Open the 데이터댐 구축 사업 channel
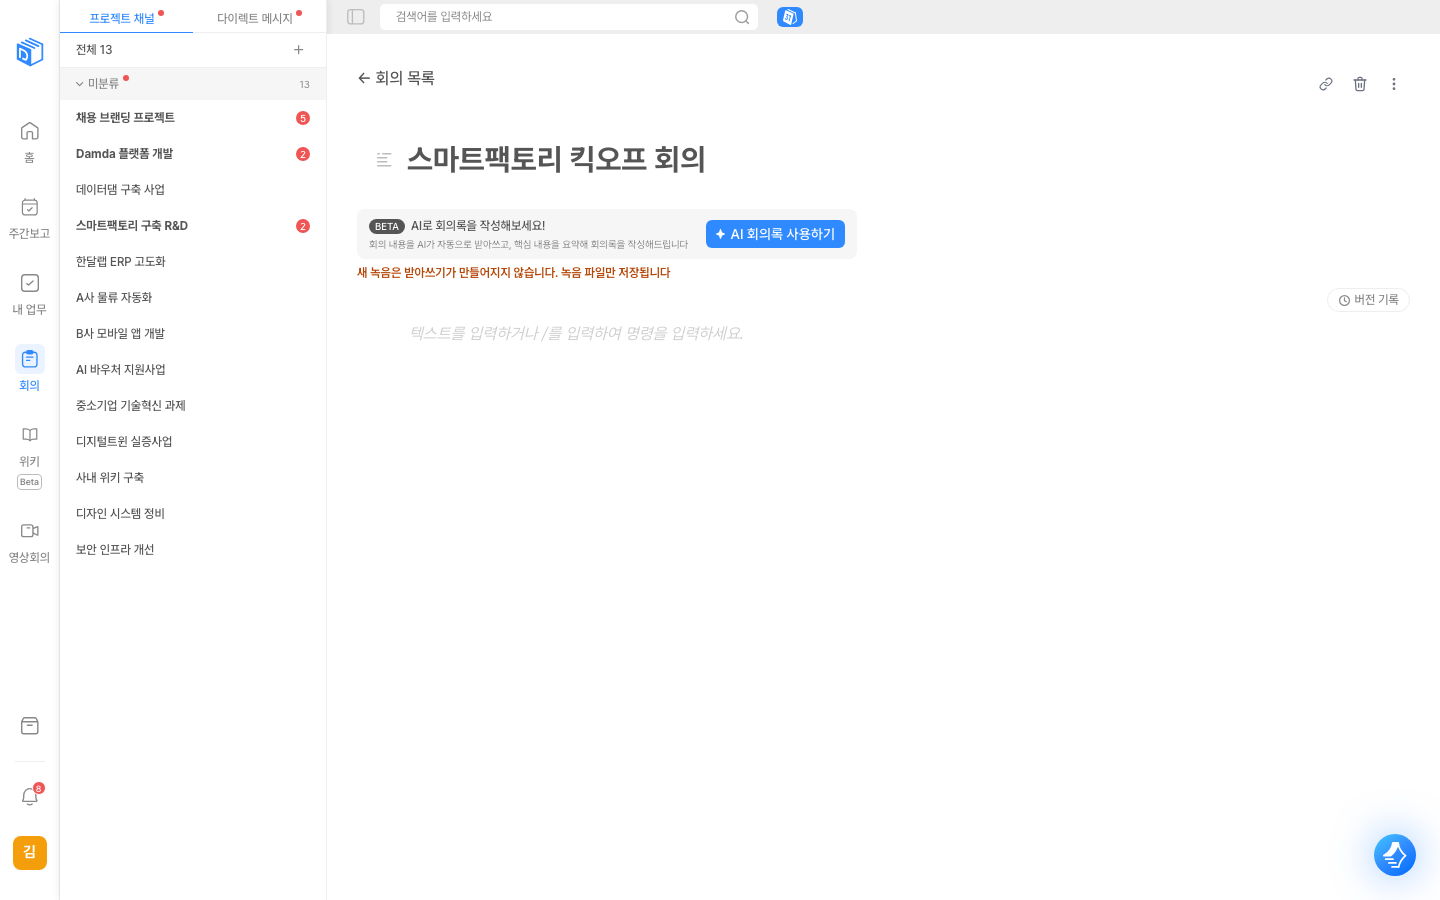The width and height of the screenshot is (1440, 900). [x=193, y=190]
